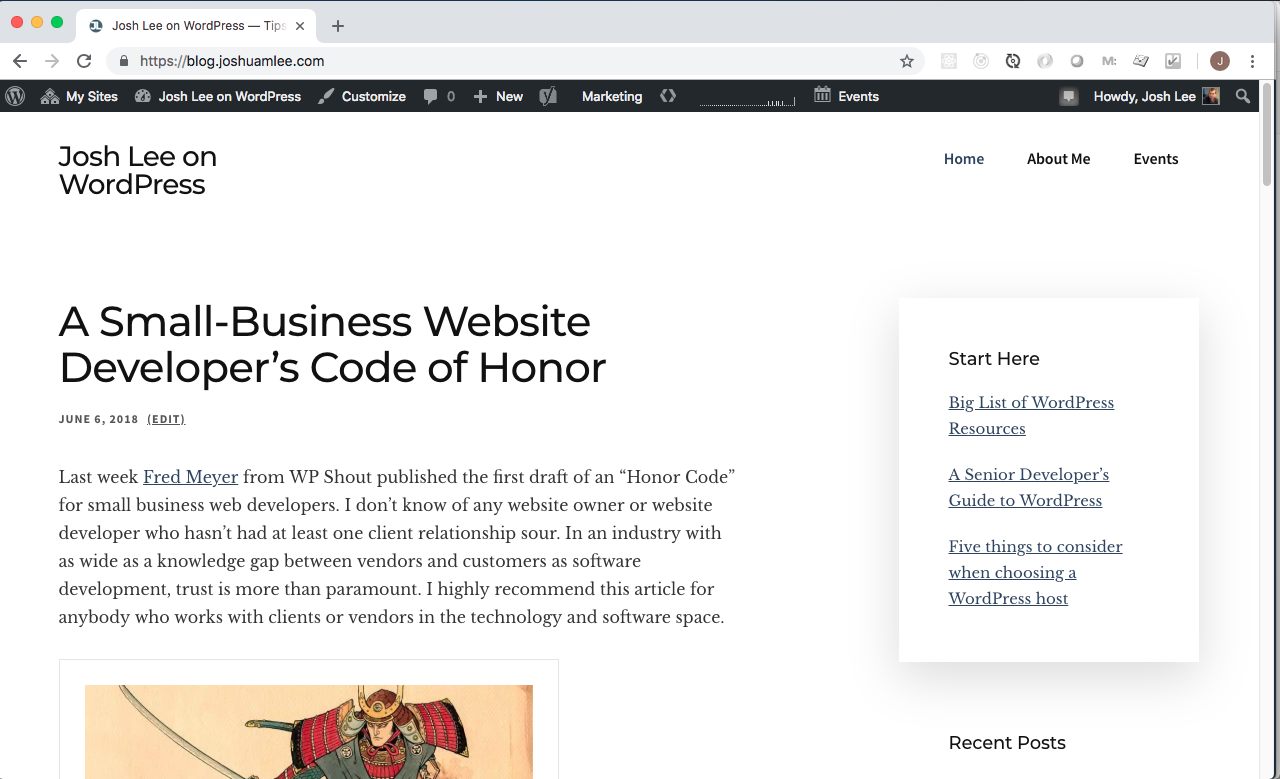This screenshot has width=1280, height=779.
Task: Click the checkmark box extension icon
Action: [x=1173, y=61]
